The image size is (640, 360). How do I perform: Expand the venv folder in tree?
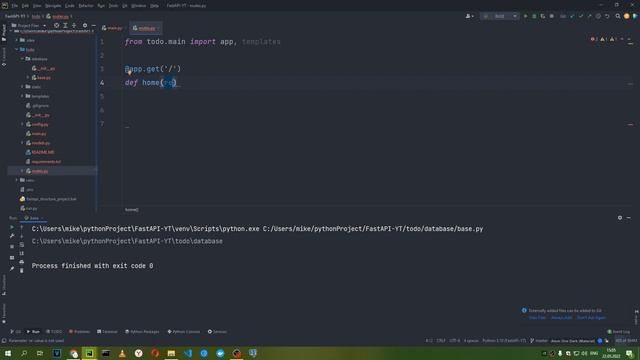[17, 180]
